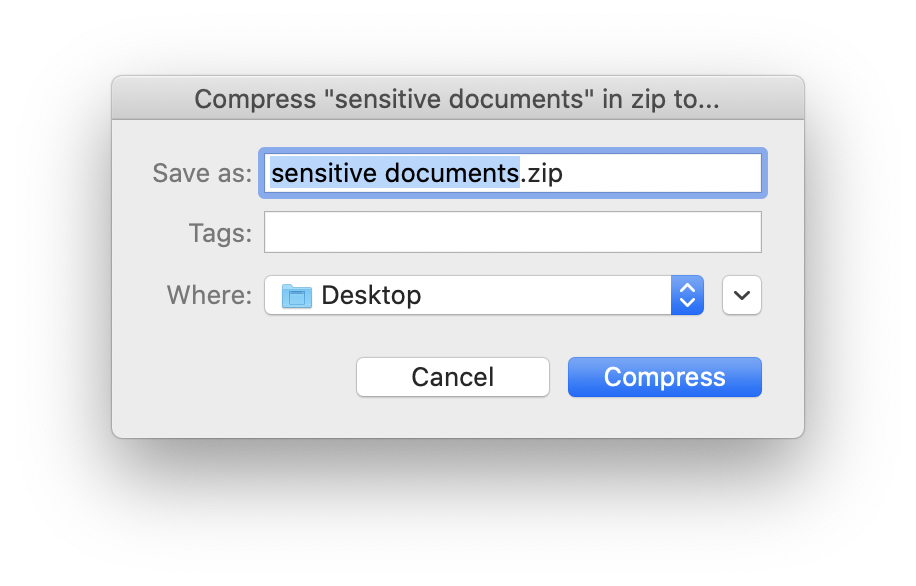
Task: Click the "Tags:" label
Action: point(220,233)
